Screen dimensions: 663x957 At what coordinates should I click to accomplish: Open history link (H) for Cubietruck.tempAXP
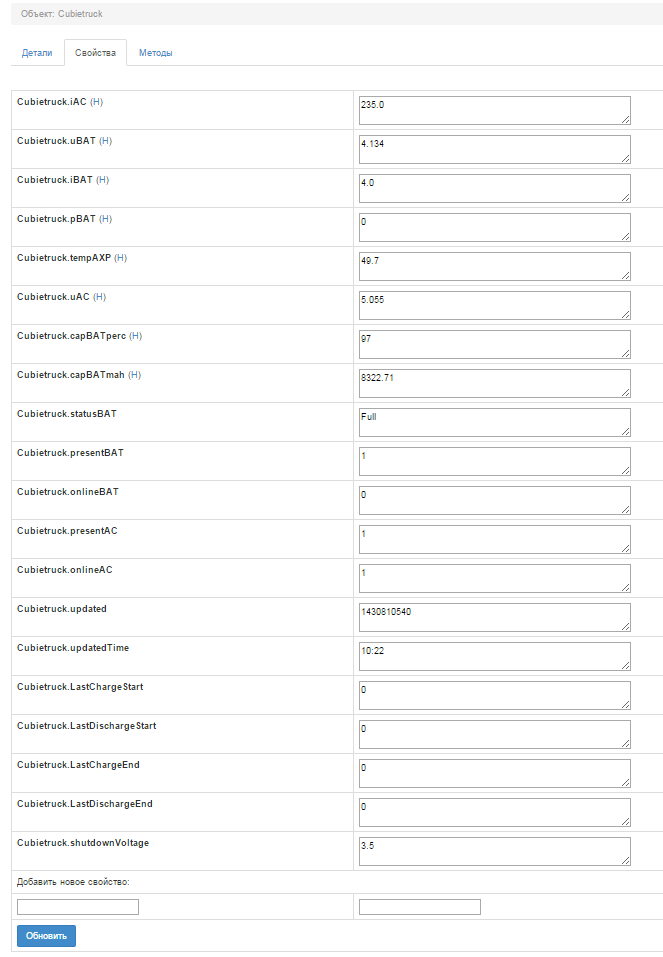(x=121, y=258)
